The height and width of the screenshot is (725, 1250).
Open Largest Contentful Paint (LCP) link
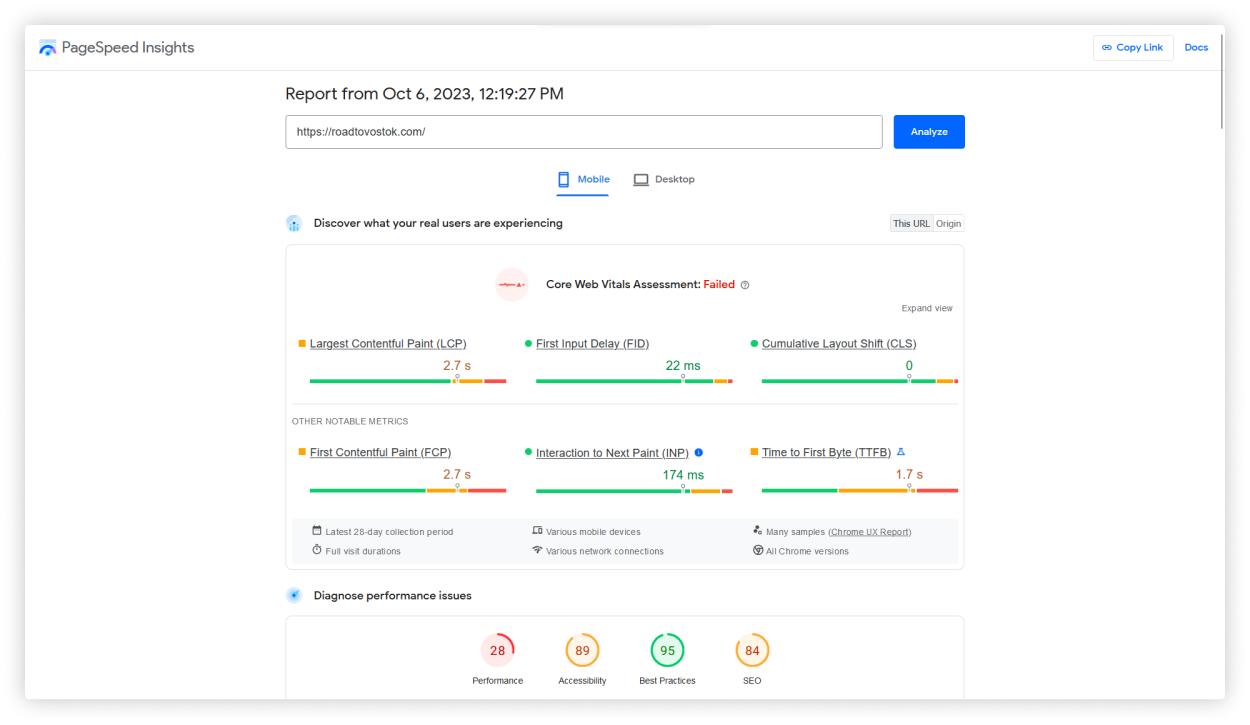click(388, 344)
